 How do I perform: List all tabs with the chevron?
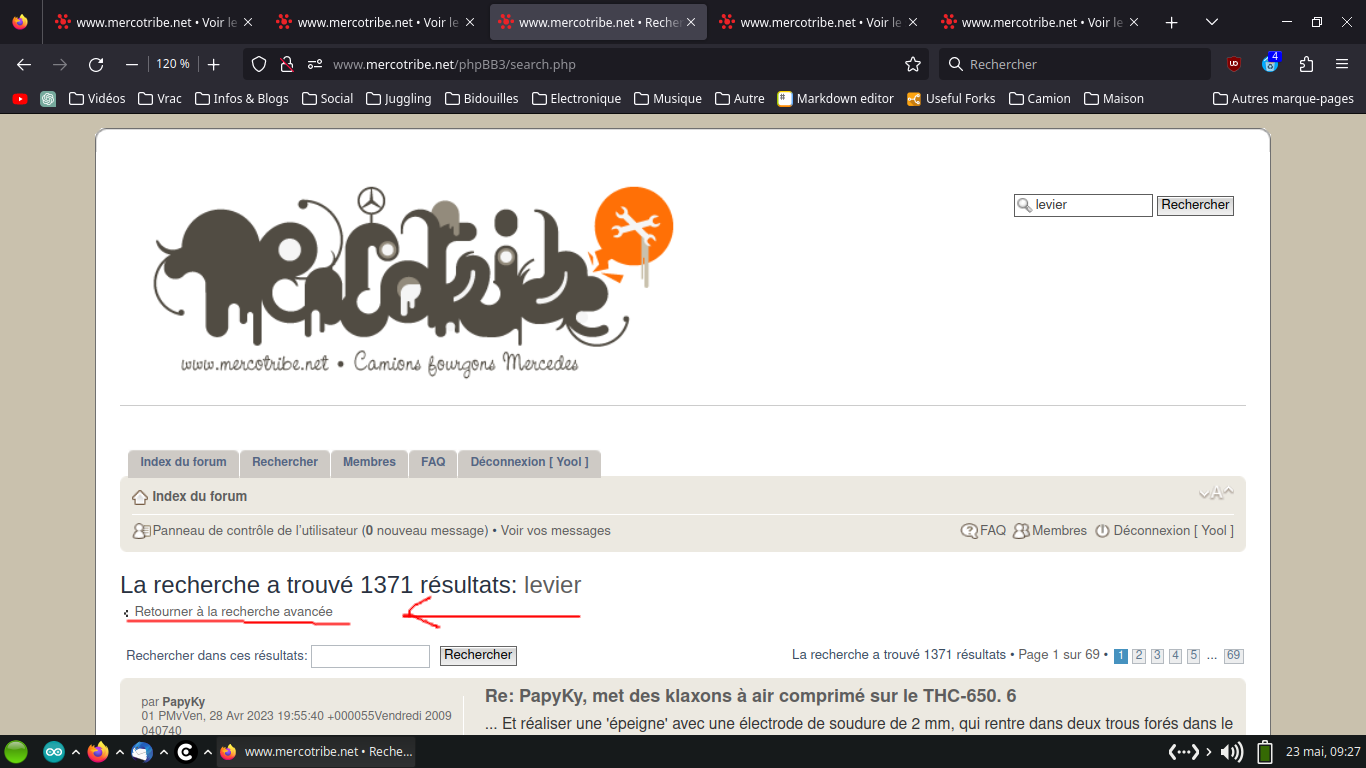(x=1212, y=22)
